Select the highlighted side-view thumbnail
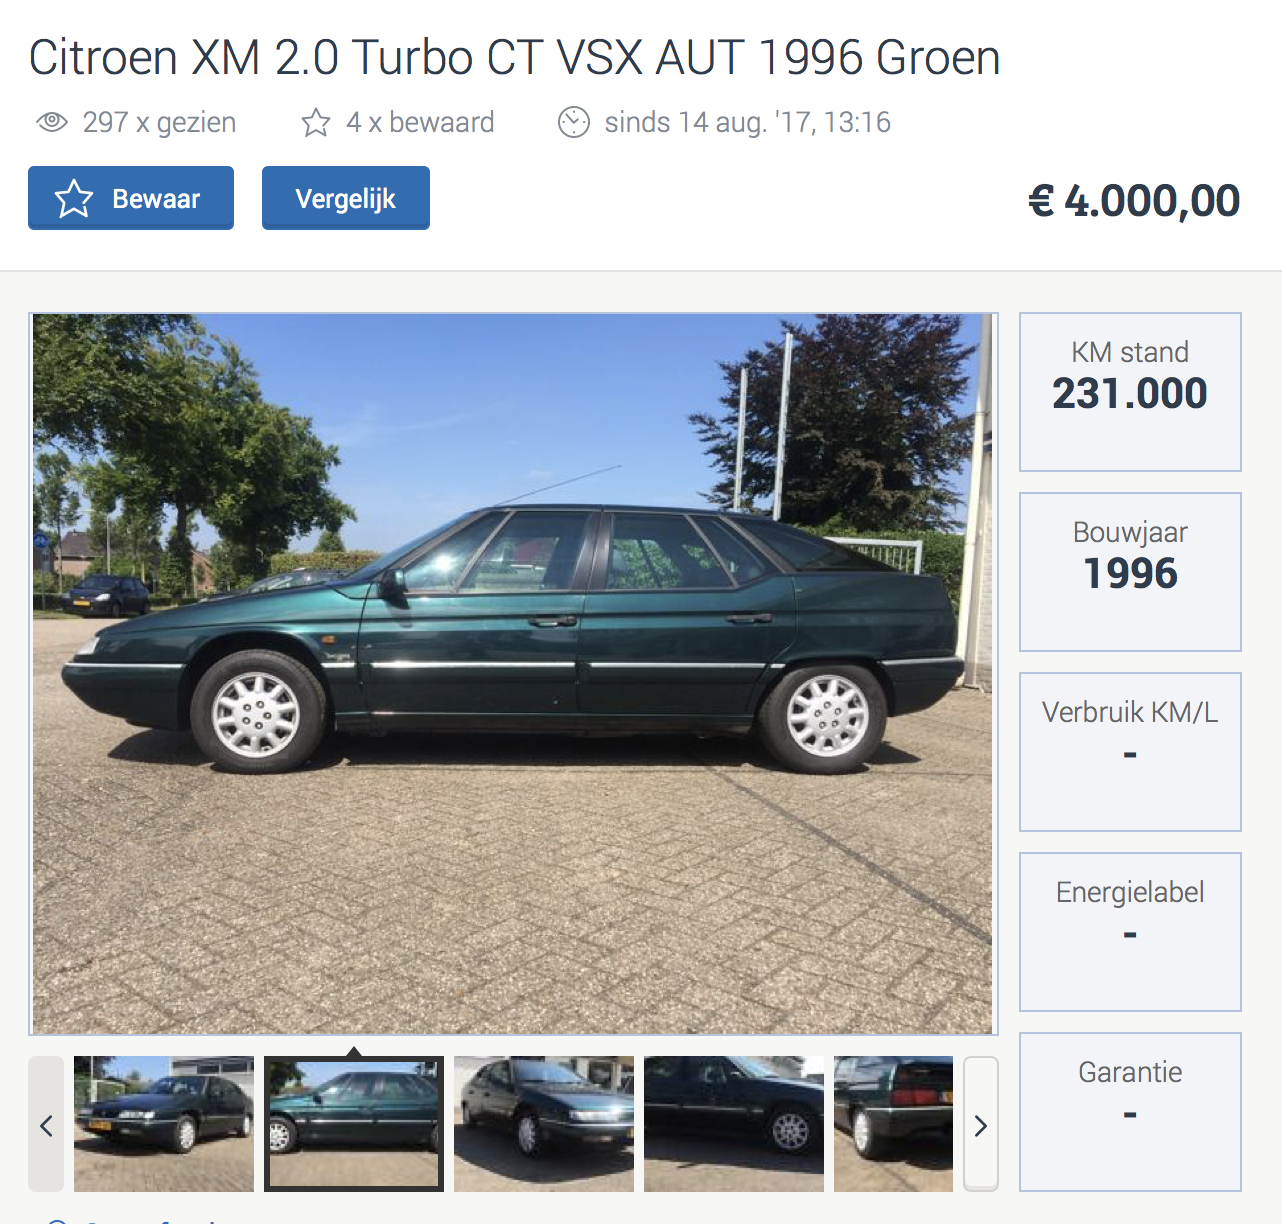This screenshot has width=1282, height=1224. (x=354, y=1124)
